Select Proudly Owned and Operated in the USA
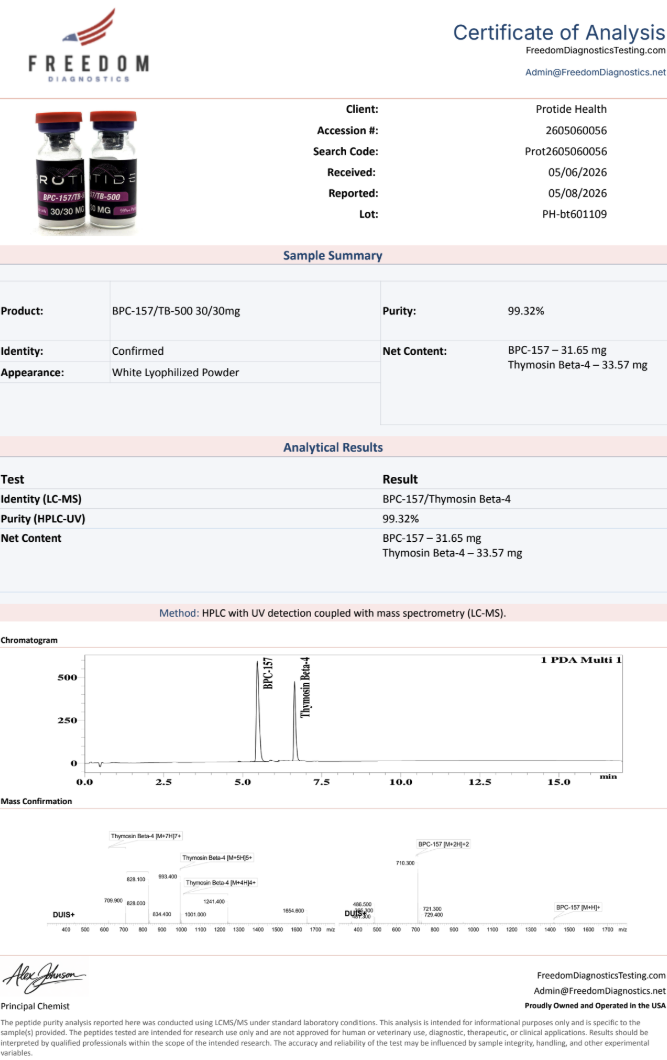Image resolution: width=667 pixels, height=1060 pixels. [x=595, y=1006]
